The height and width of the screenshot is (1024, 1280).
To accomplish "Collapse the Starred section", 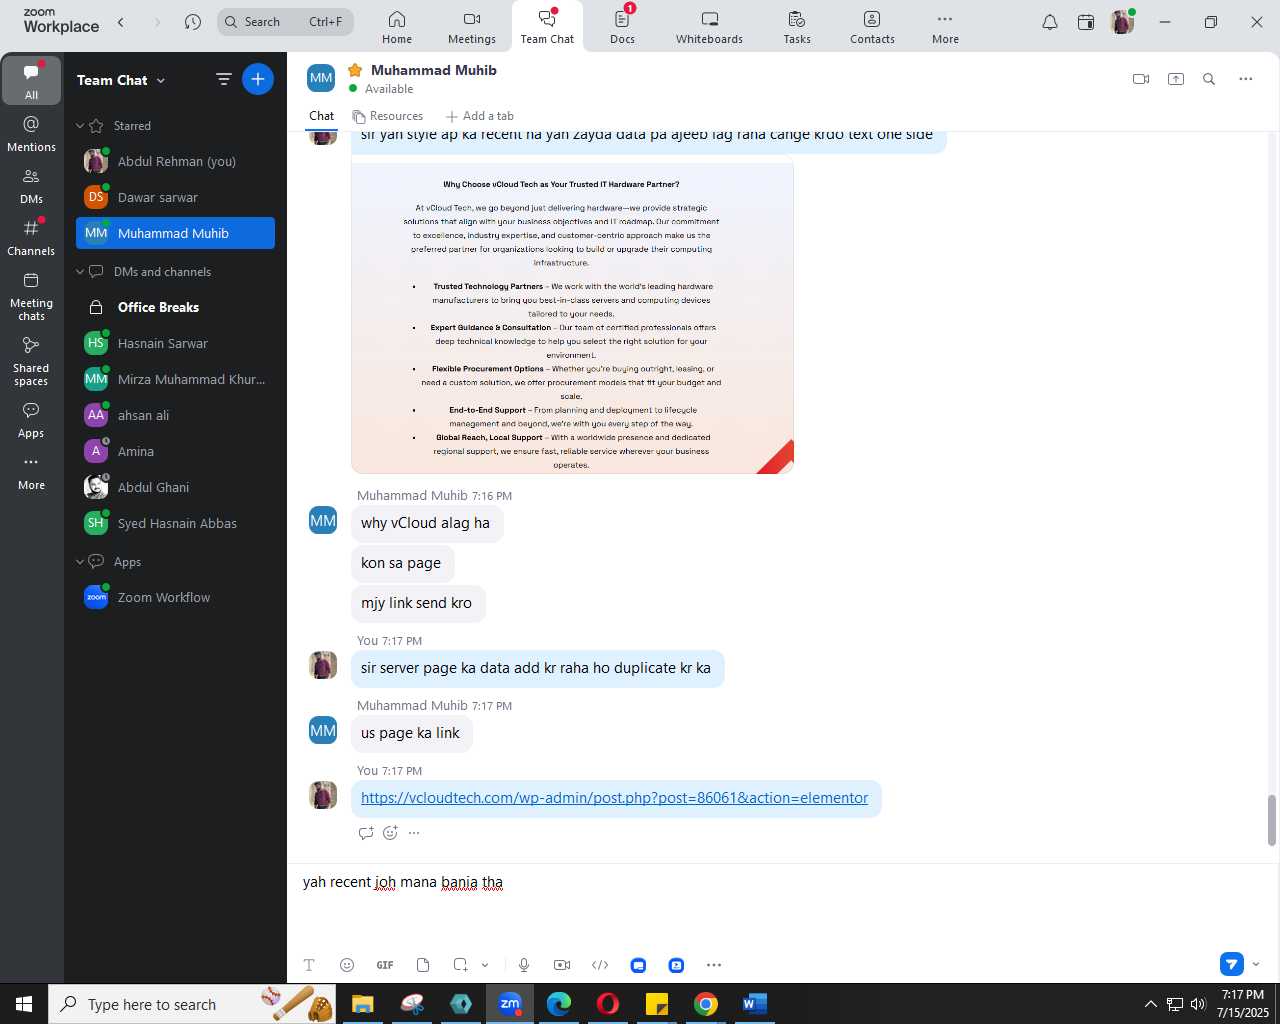I will [x=80, y=126].
